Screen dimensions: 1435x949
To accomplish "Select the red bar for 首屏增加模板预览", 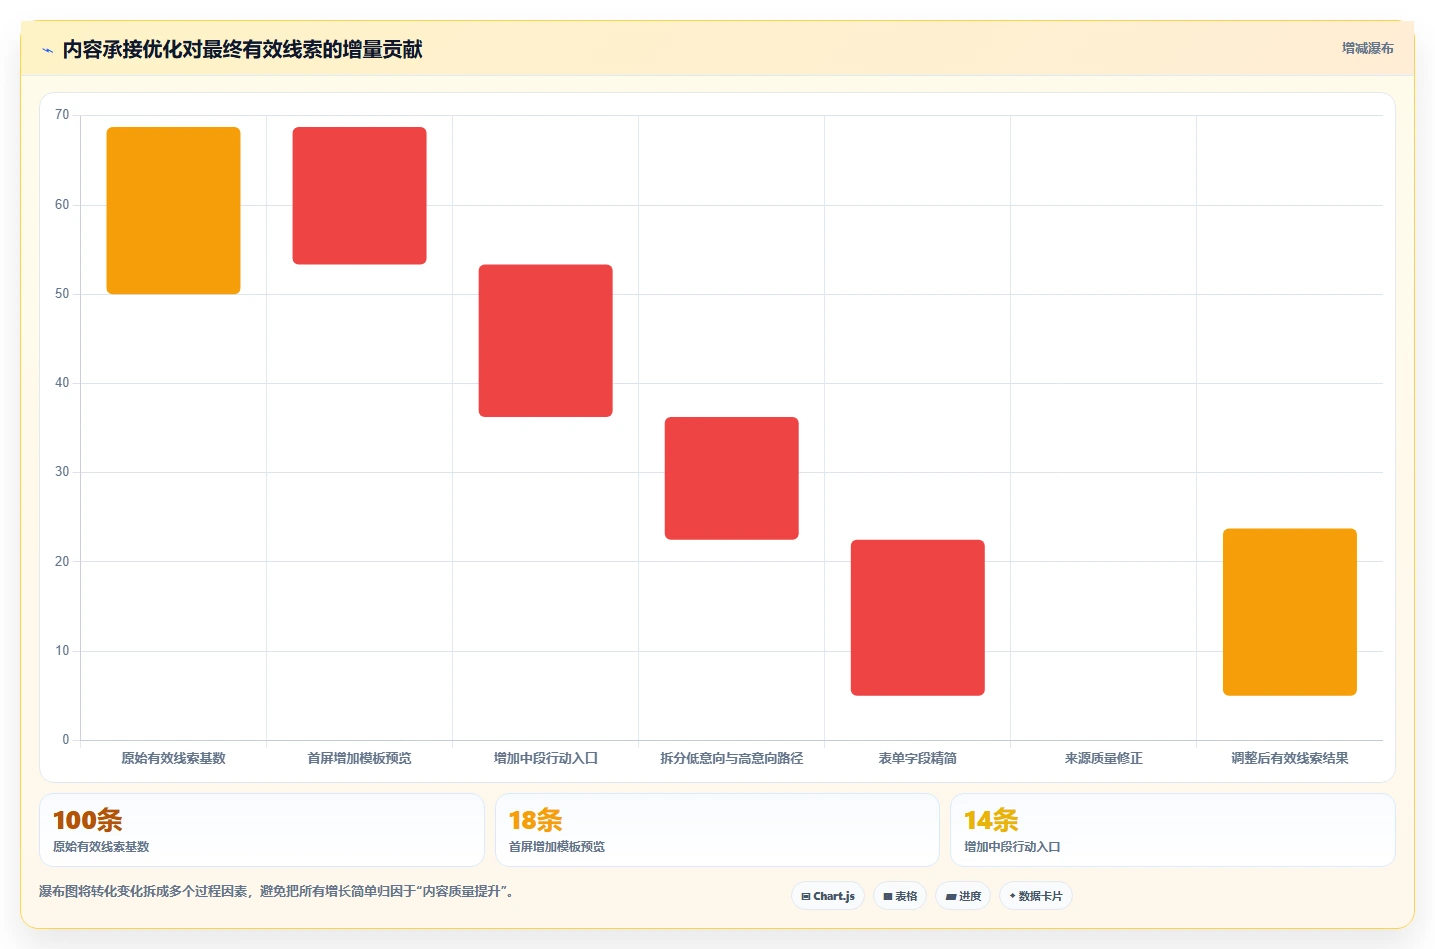I will coord(360,195).
